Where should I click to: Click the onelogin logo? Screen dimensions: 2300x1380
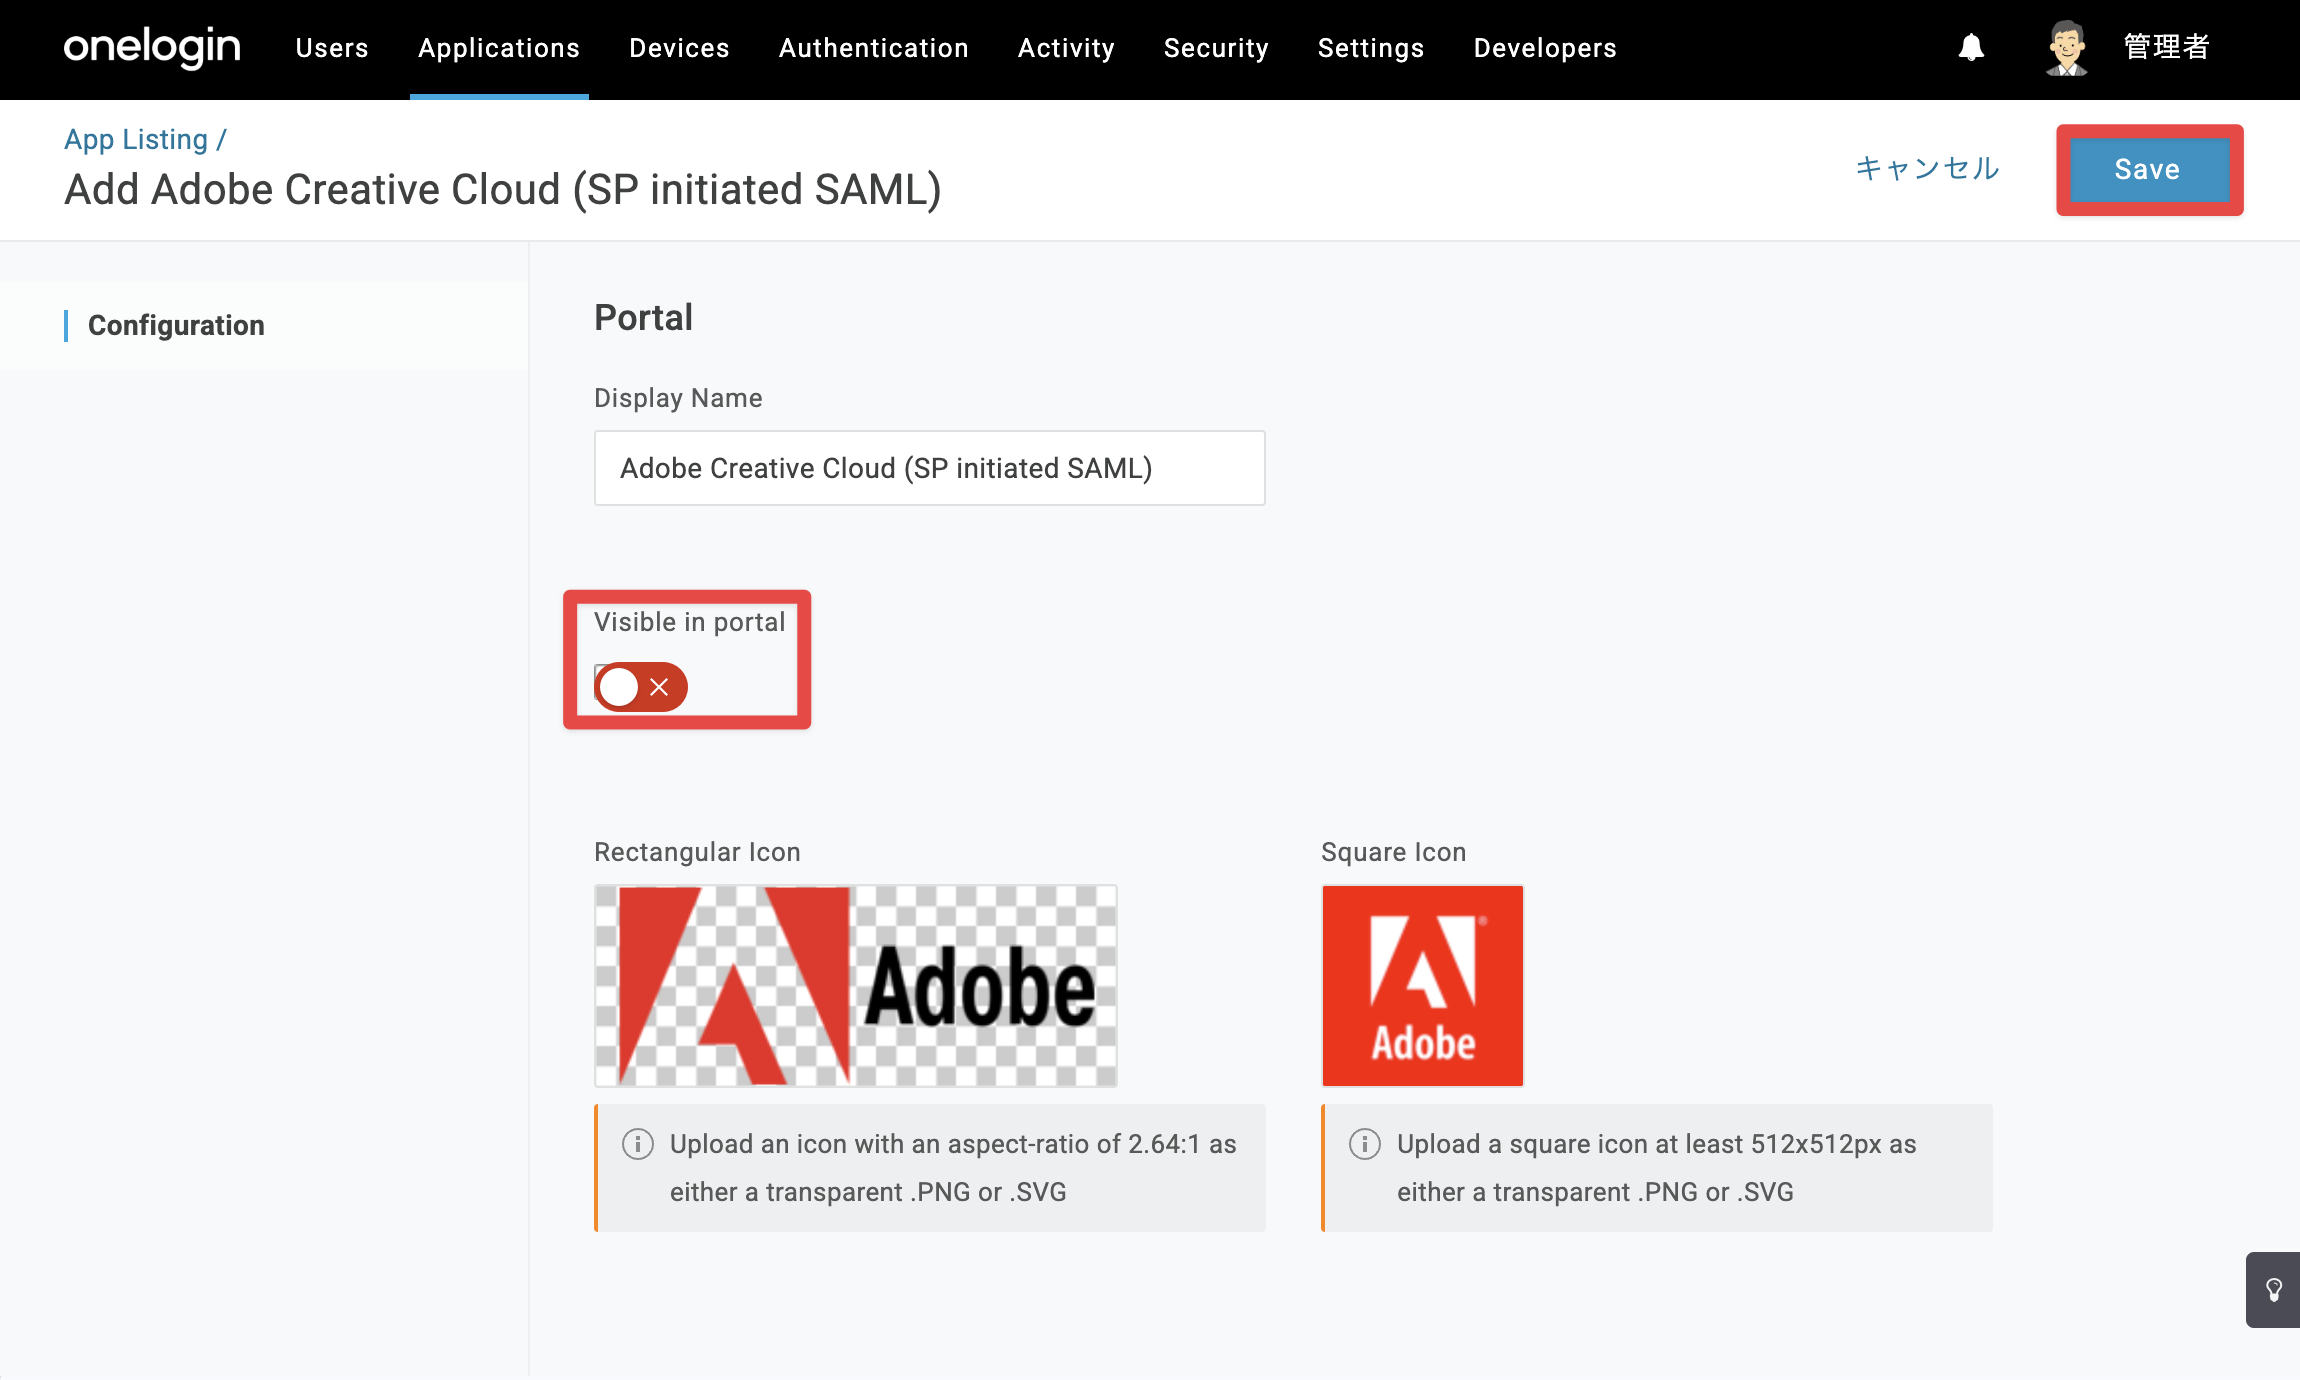tap(152, 47)
